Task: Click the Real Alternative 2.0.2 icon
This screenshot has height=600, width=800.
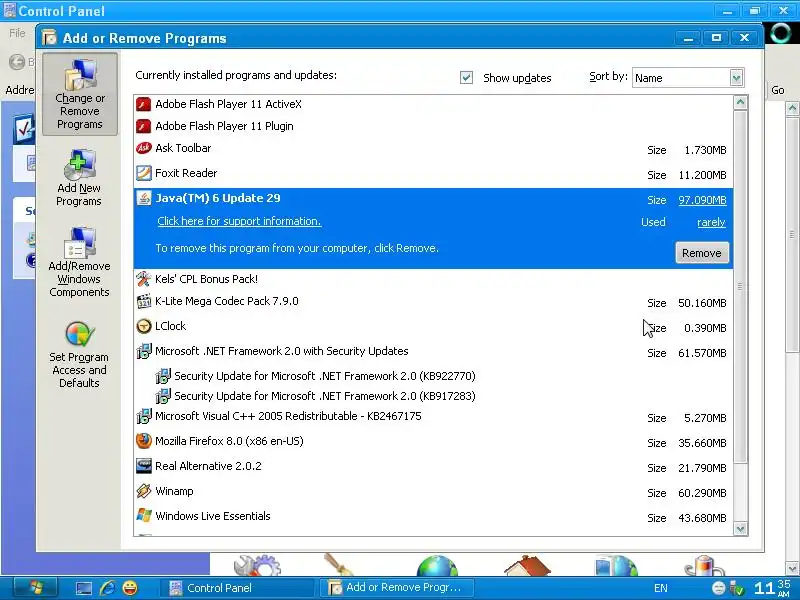Action: click(x=144, y=466)
